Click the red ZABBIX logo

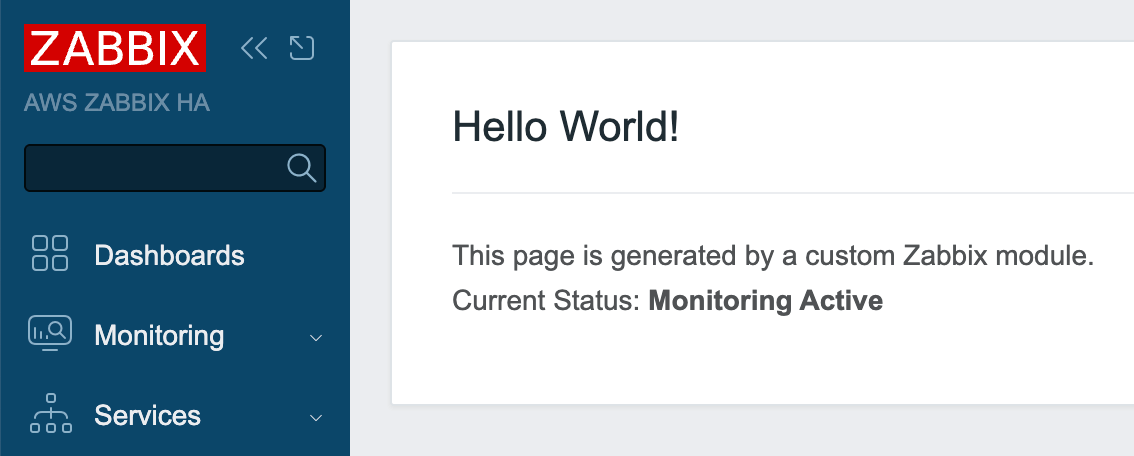point(115,48)
